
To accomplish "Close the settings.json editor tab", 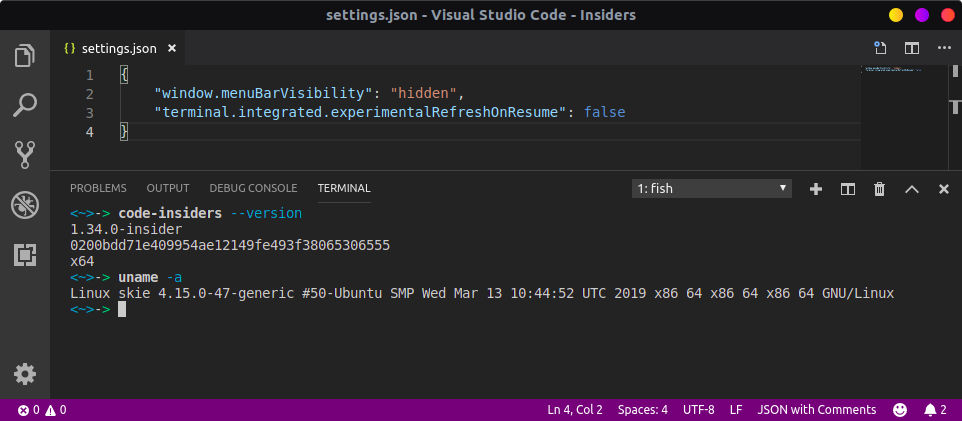I will [x=172, y=48].
